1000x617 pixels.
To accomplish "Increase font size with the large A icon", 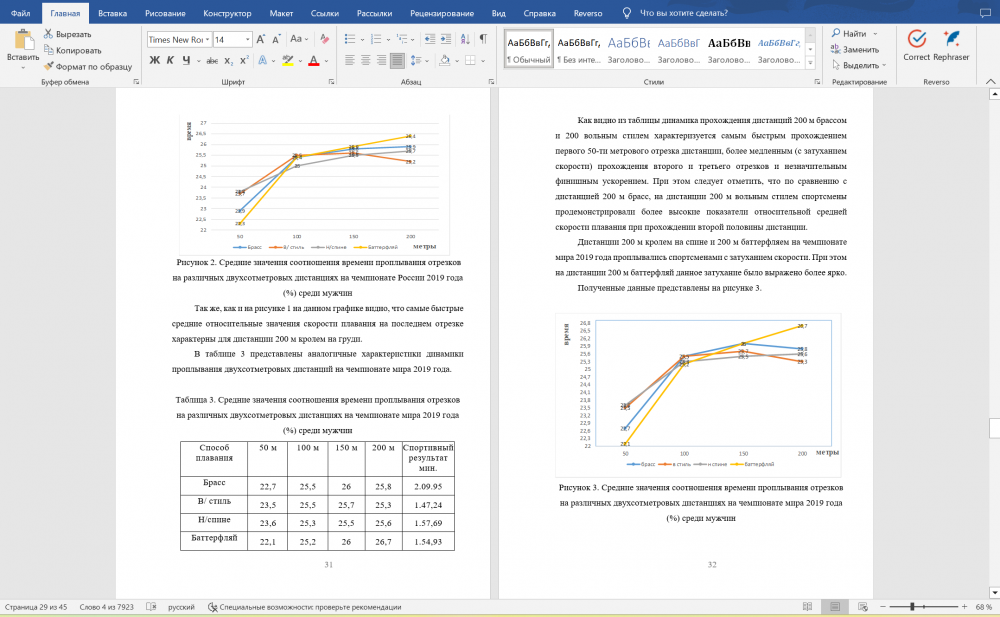I will [260, 40].
